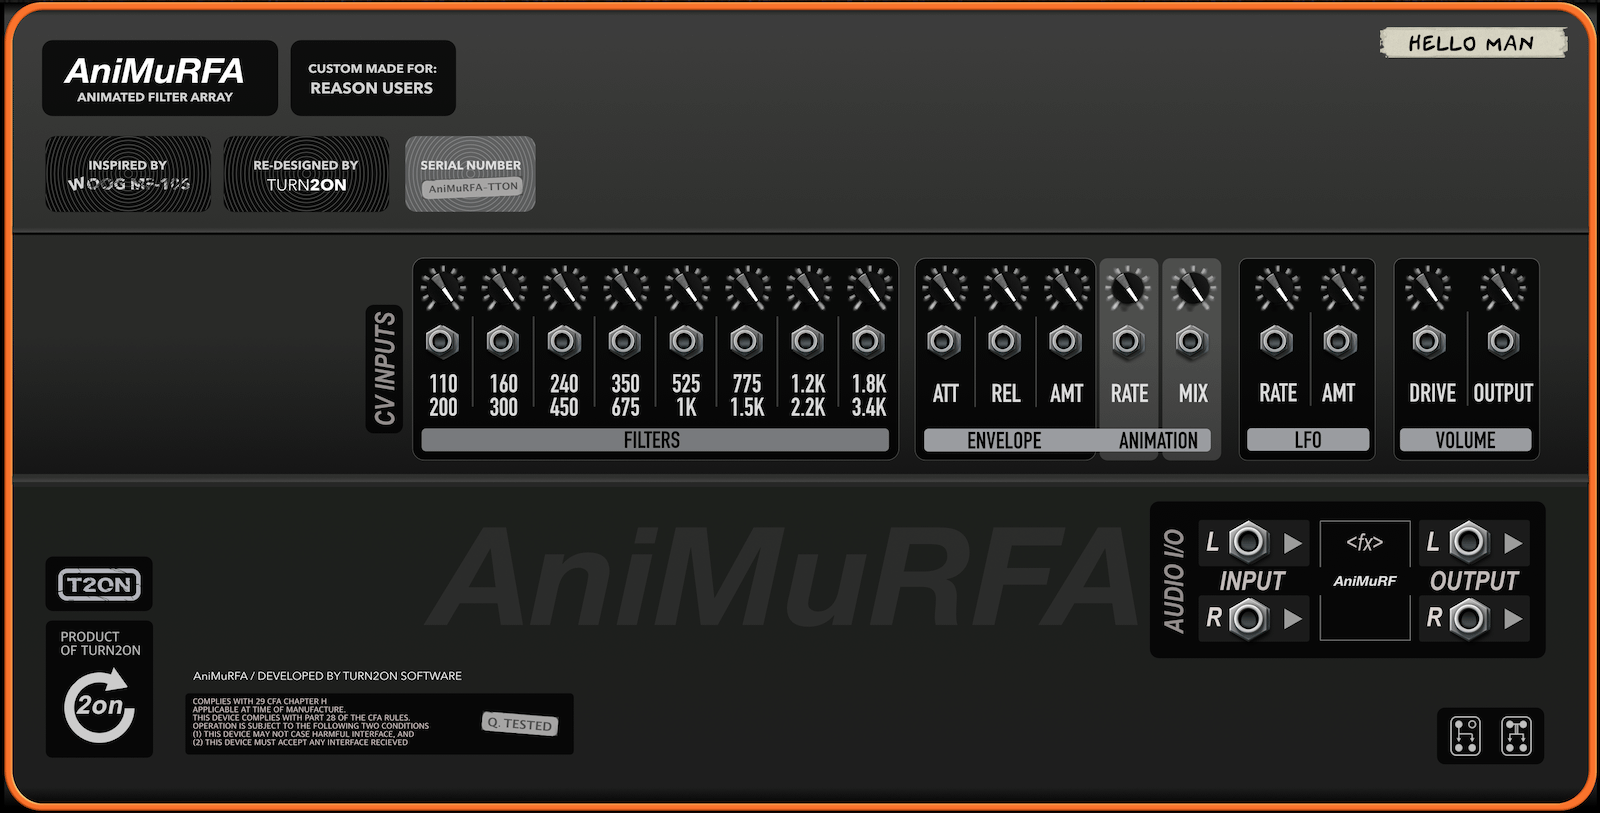
Task: Click the VOLUME section label
Action: click(1465, 440)
